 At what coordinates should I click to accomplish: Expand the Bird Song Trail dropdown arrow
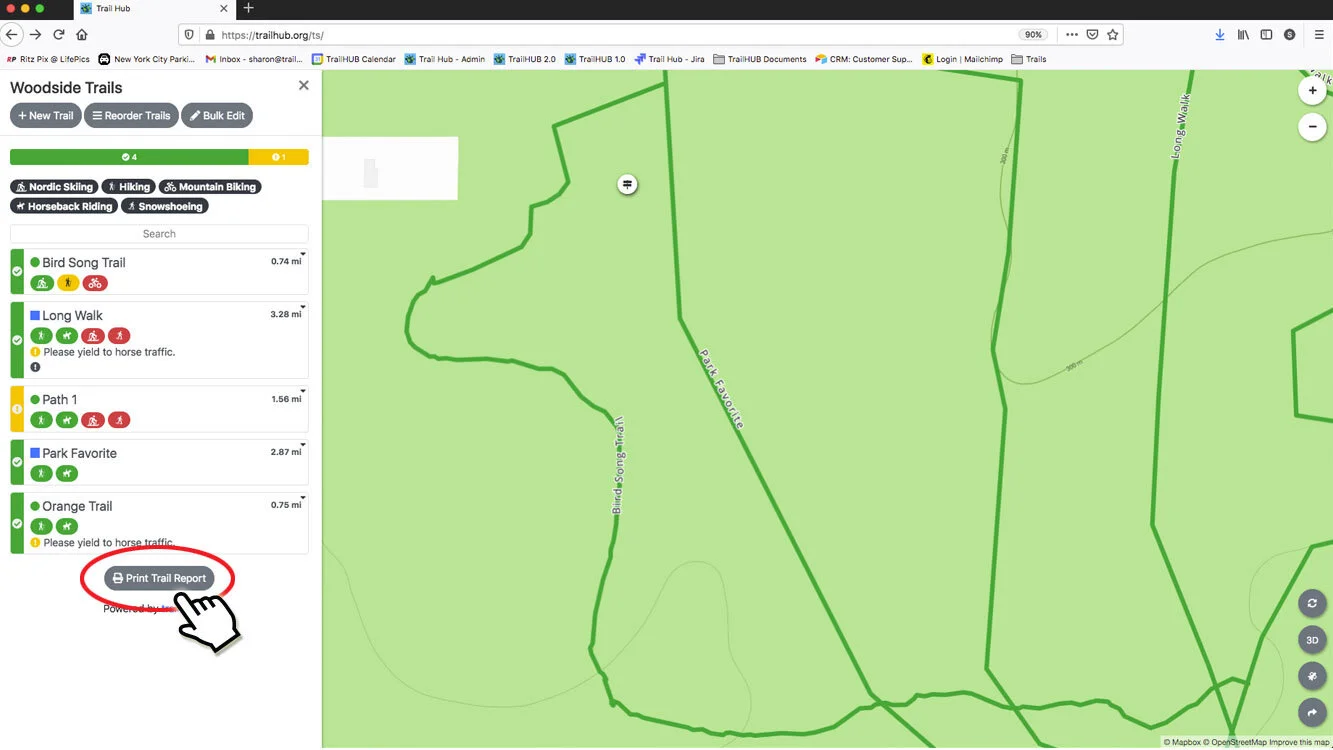[x=303, y=255]
